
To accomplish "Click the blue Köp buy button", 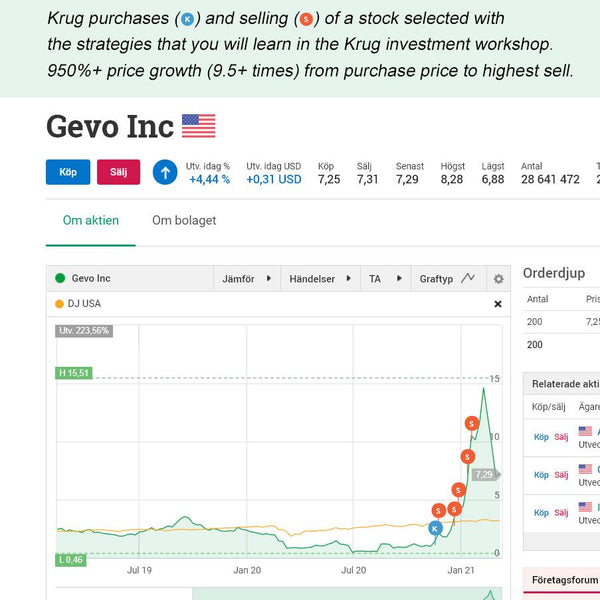I will click(68, 172).
